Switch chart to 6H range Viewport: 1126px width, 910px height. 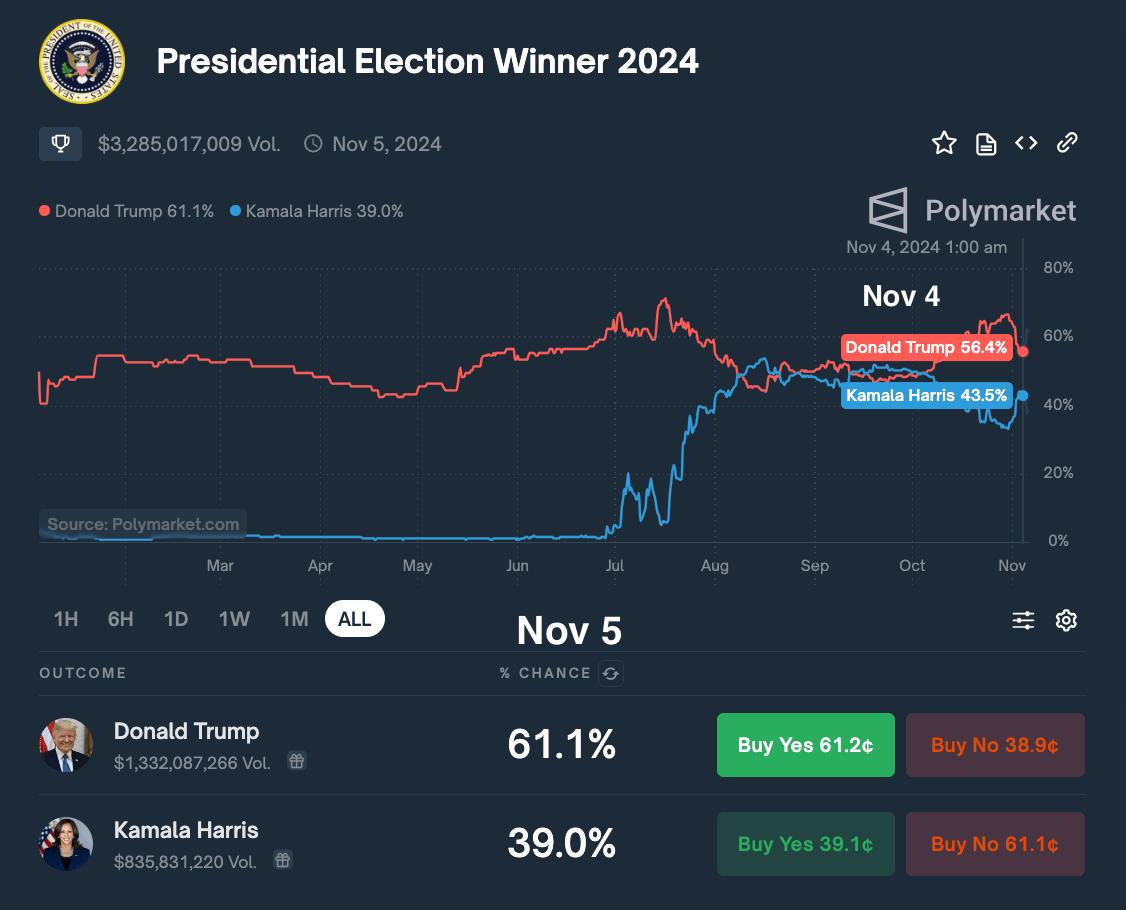pos(121,619)
